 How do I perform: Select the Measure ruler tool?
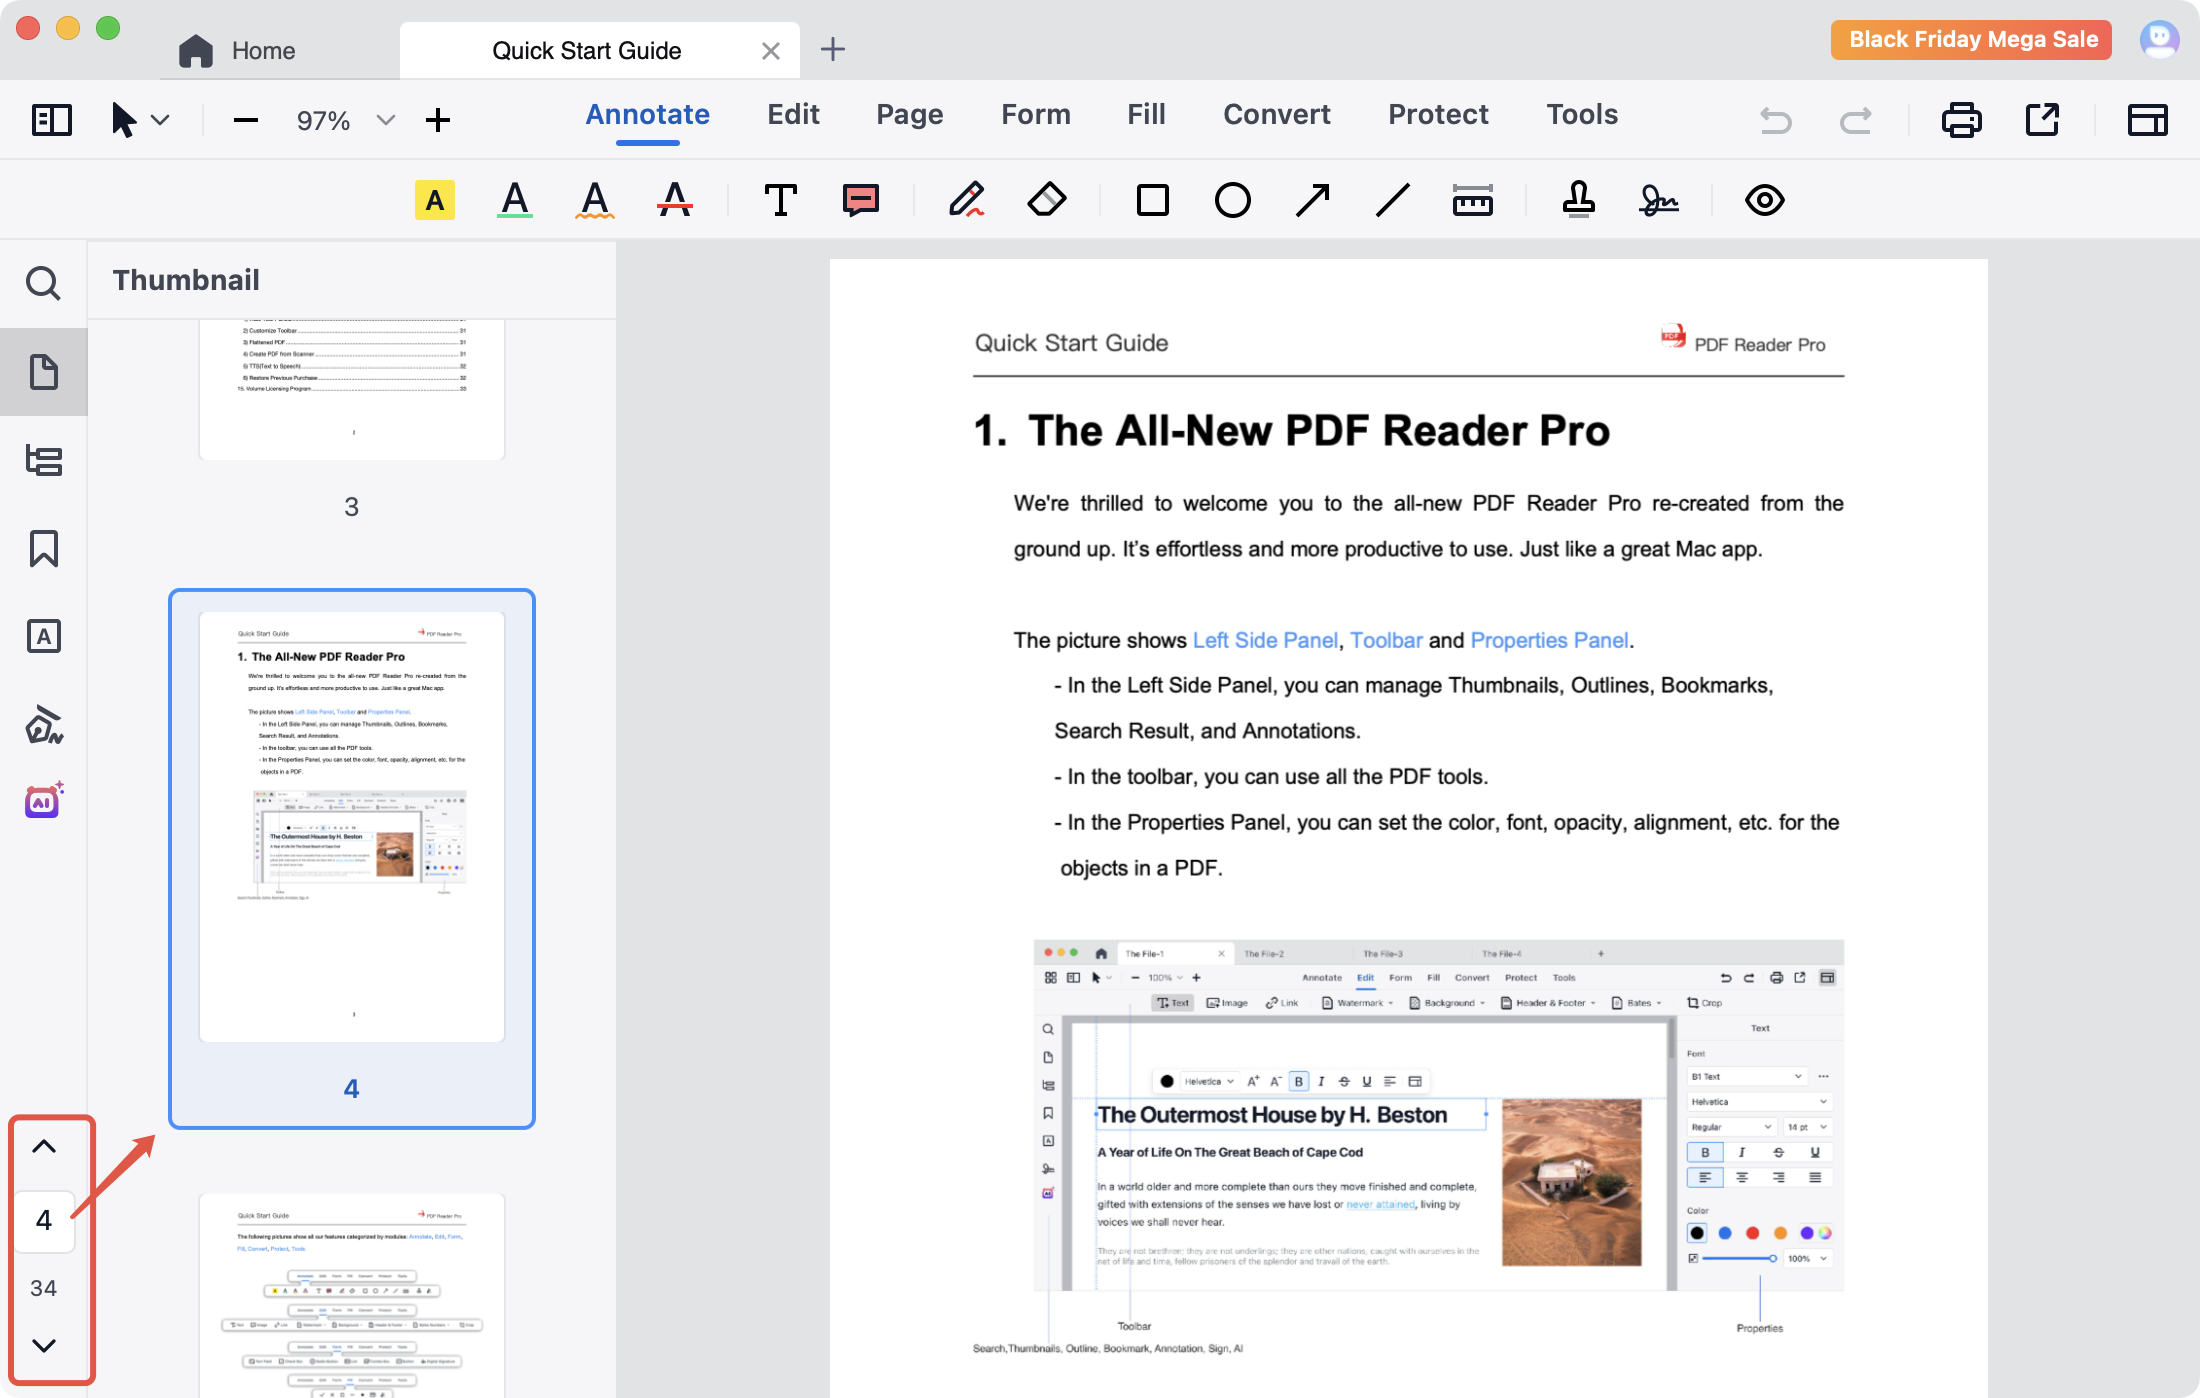tap(1472, 200)
